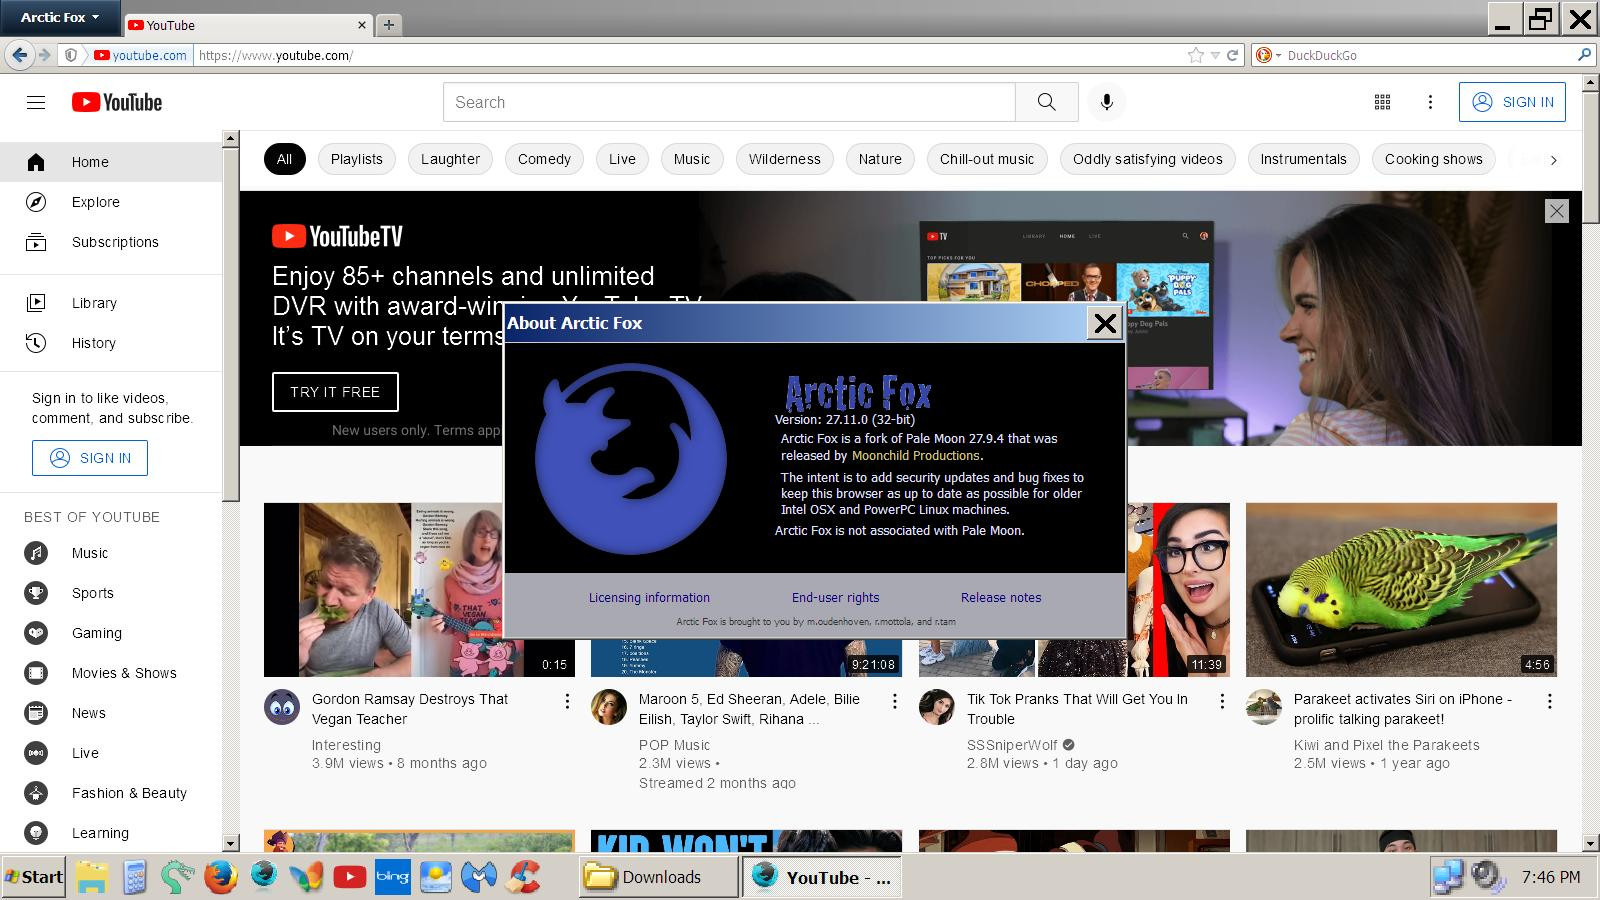The height and width of the screenshot is (900, 1600).
Task: Go back with browser back arrow
Action: point(19,55)
